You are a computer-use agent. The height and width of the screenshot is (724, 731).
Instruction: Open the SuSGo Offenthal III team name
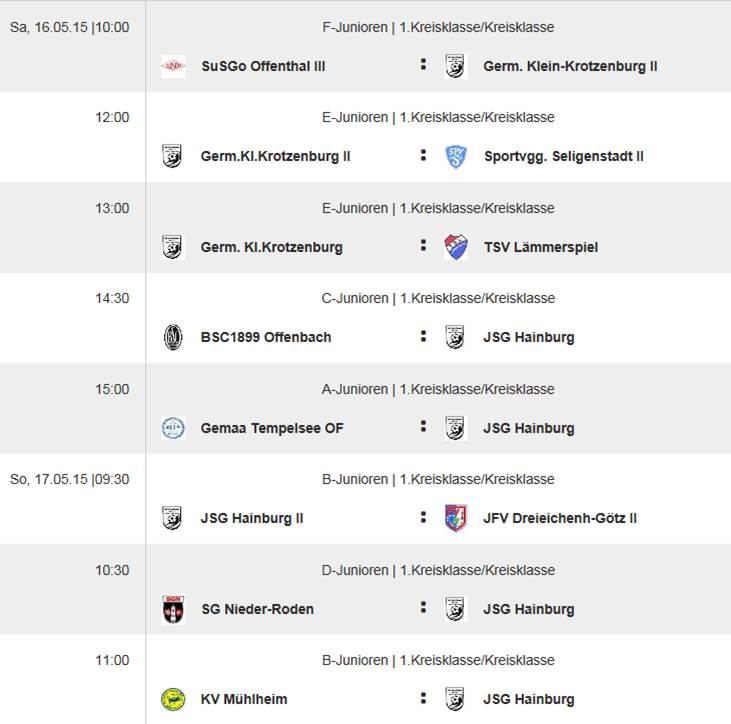[263, 66]
